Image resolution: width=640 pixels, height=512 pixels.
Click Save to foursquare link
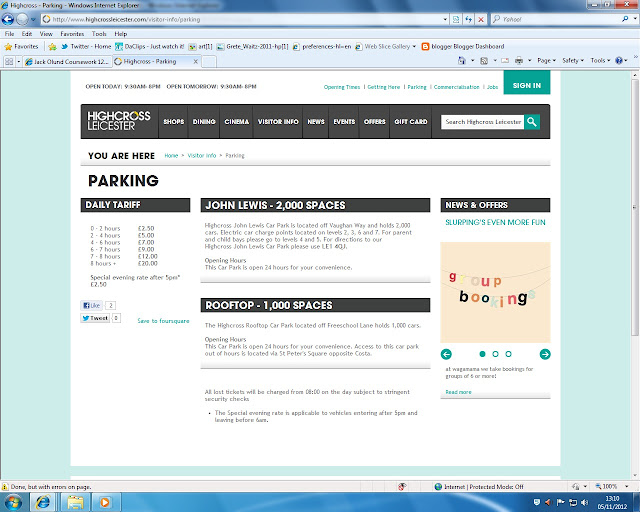(x=163, y=321)
